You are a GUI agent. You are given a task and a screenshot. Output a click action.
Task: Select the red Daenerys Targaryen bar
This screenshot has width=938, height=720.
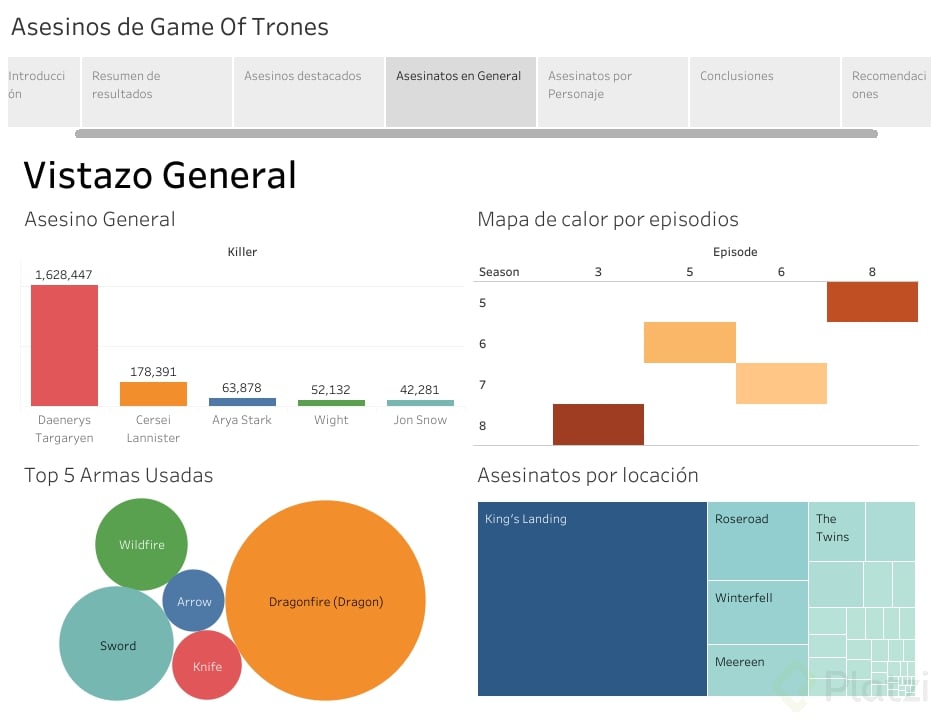(64, 345)
